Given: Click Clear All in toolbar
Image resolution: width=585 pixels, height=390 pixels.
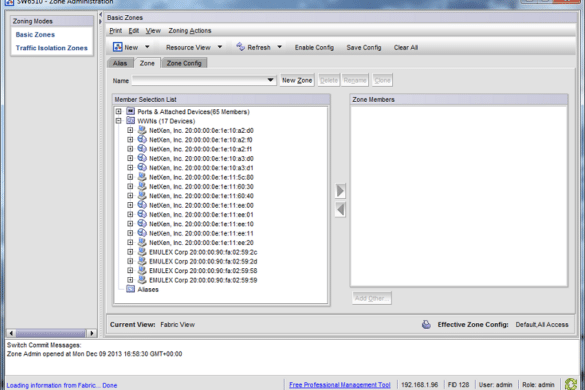Looking at the screenshot, I should pos(406,47).
